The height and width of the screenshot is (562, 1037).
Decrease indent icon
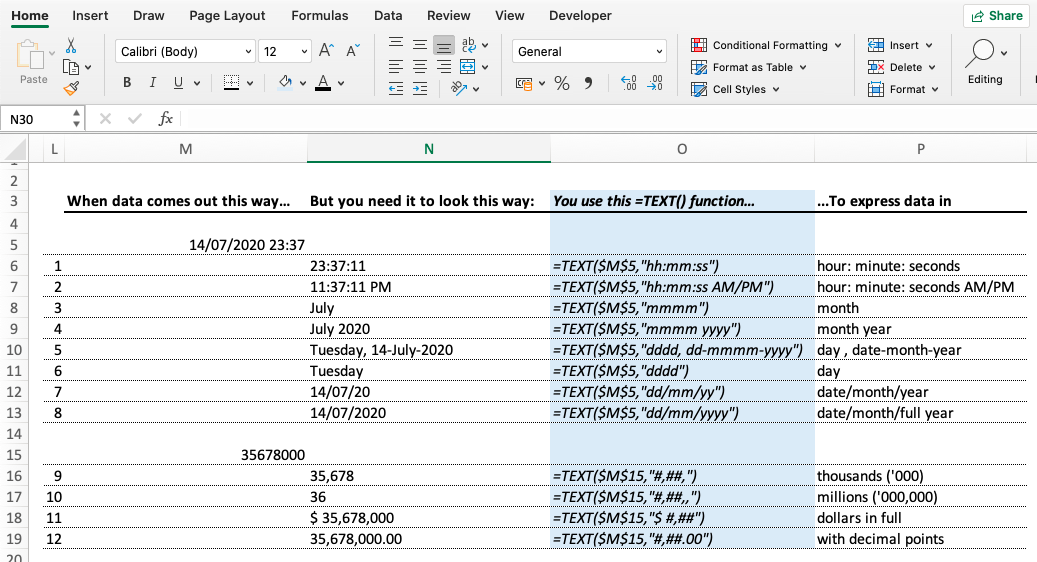click(396, 89)
